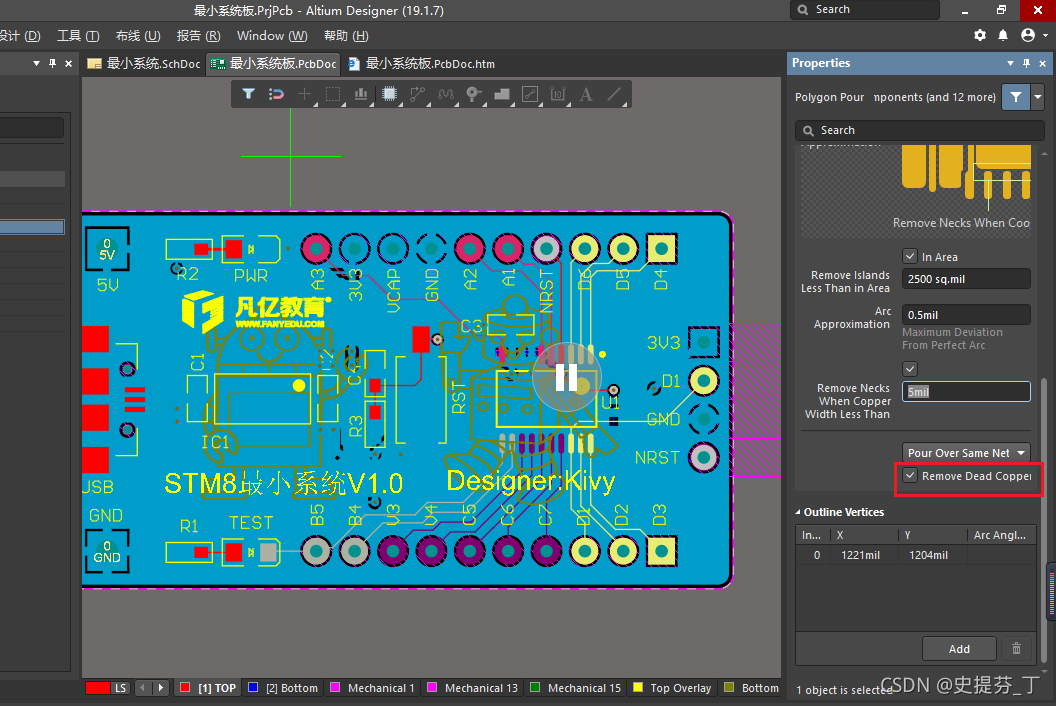
Task: Select the [2] Bottom layer tab
Action: click(x=283, y=688)
